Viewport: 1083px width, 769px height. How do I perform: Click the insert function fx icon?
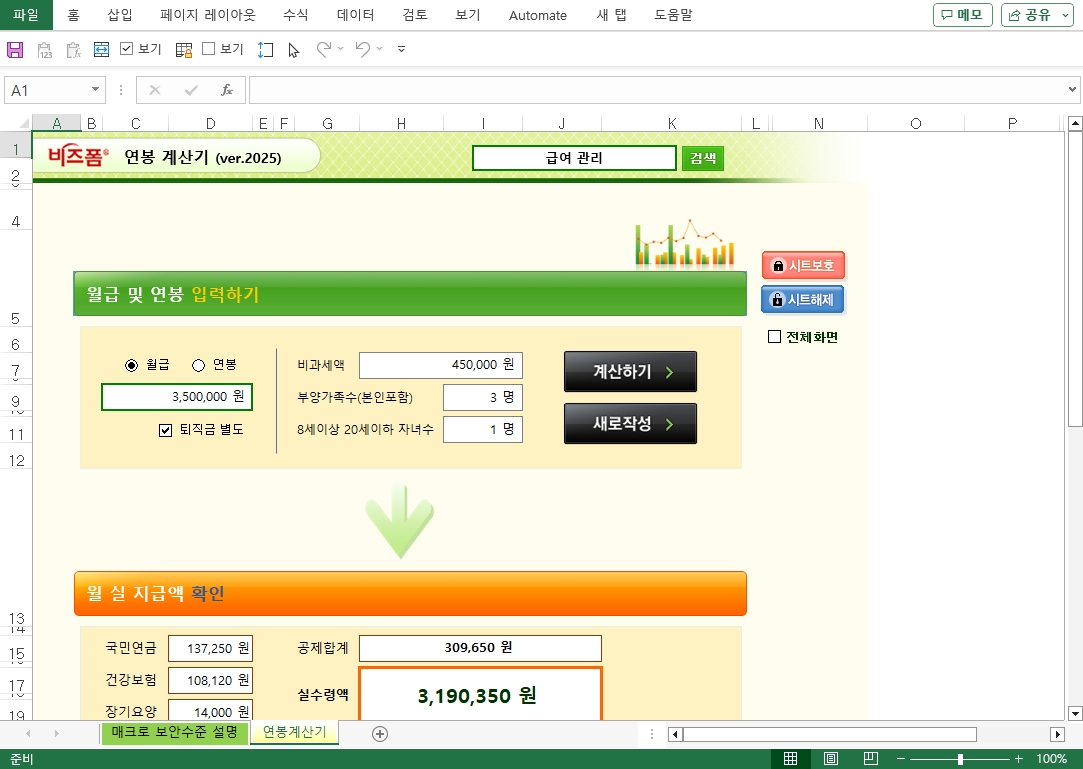click(x=227, y=90)
